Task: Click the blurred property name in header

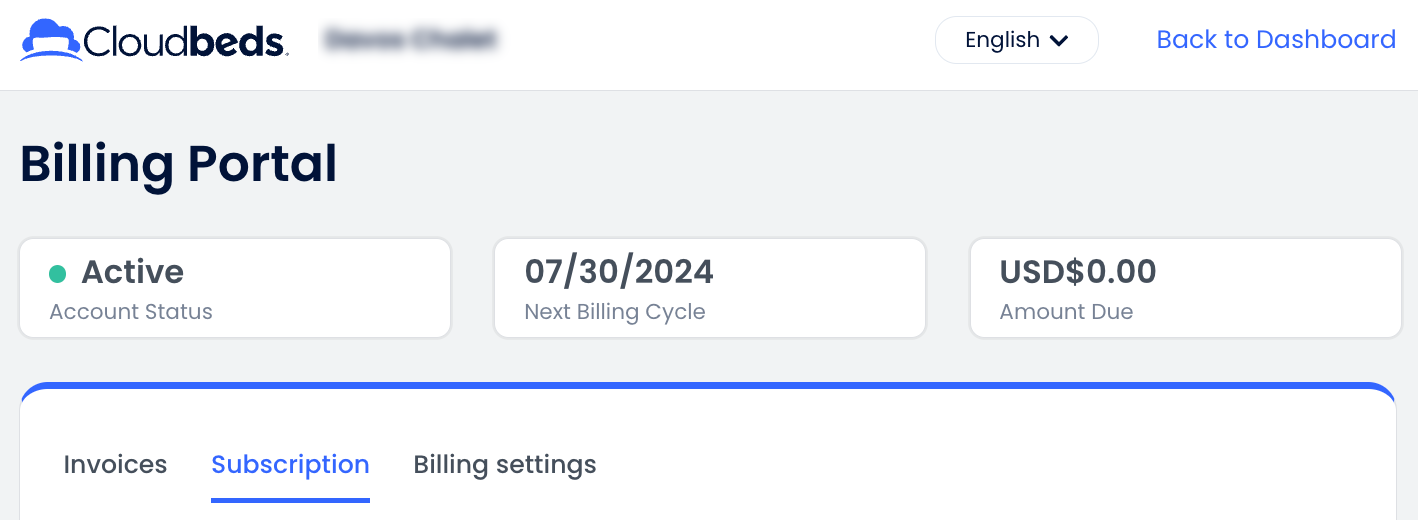Action: pos(411,40)
